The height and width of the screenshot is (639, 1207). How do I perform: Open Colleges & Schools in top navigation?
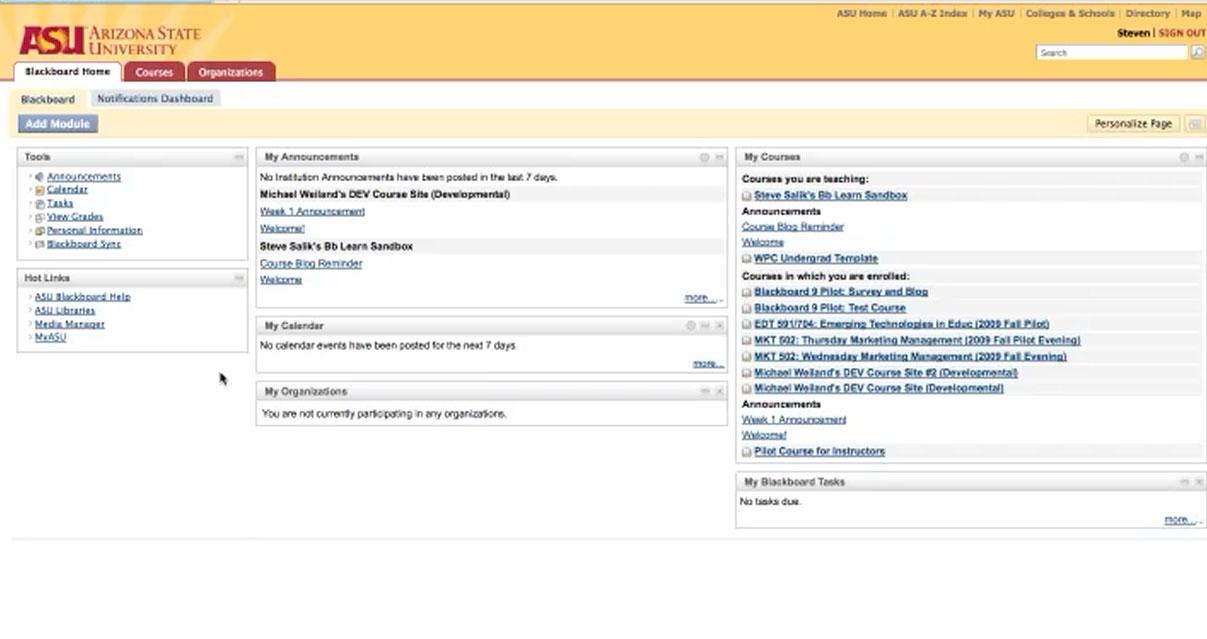pyautogui.click(x=1070, y=14)
